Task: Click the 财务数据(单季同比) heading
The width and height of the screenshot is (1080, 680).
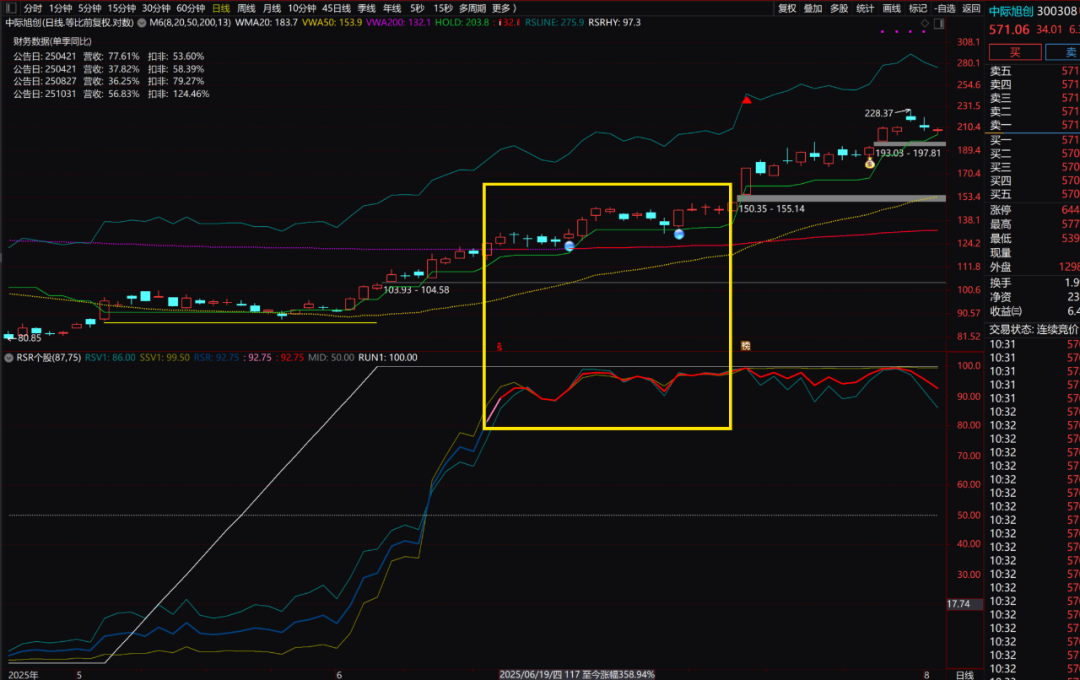Action: pyautogui.click(x=52, y=41)
